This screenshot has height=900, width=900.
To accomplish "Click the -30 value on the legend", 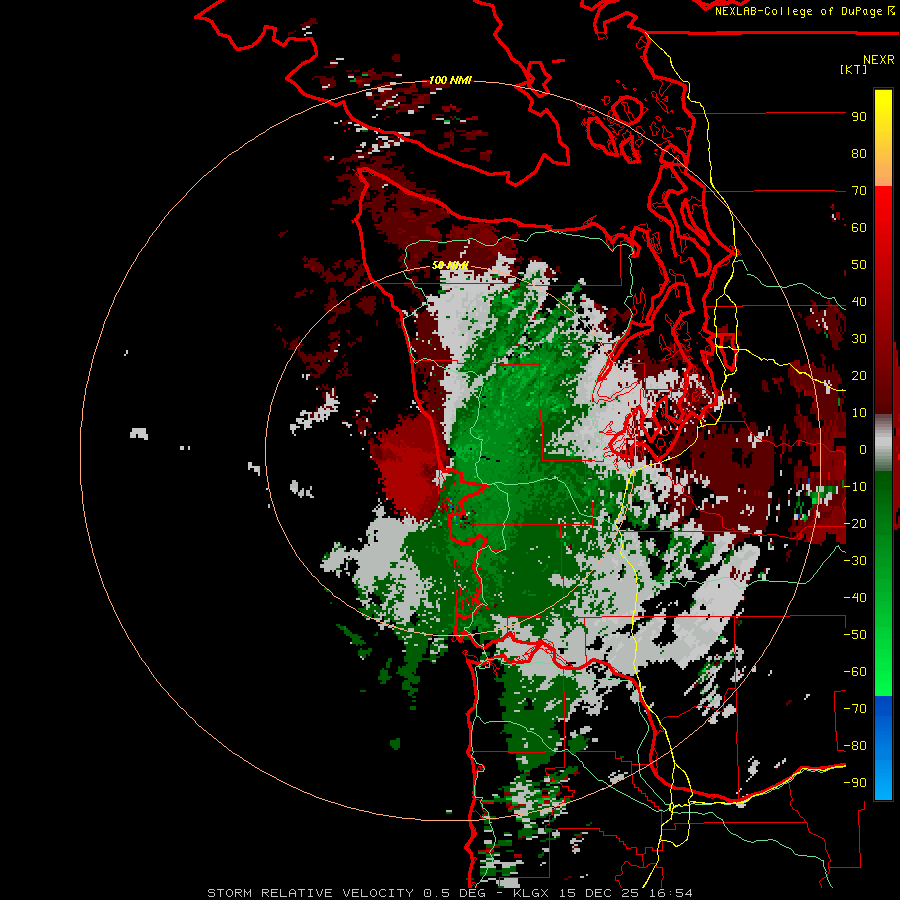I will (x=855, y=561).
